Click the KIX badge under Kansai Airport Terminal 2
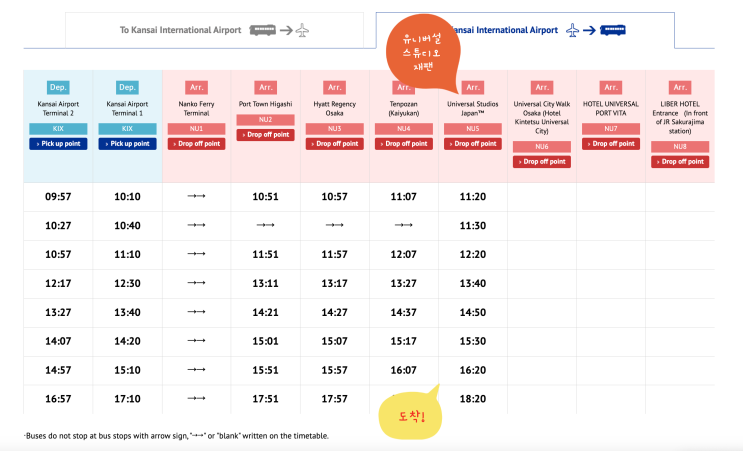 point(58,129)
